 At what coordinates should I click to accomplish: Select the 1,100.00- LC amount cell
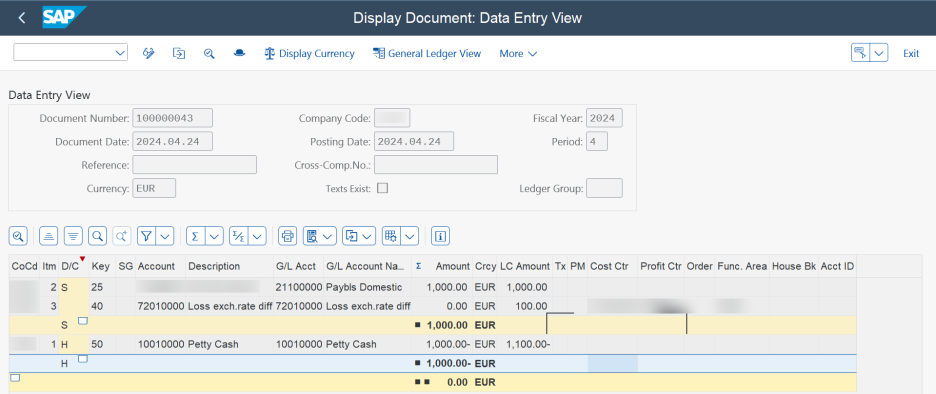(525, 344)
